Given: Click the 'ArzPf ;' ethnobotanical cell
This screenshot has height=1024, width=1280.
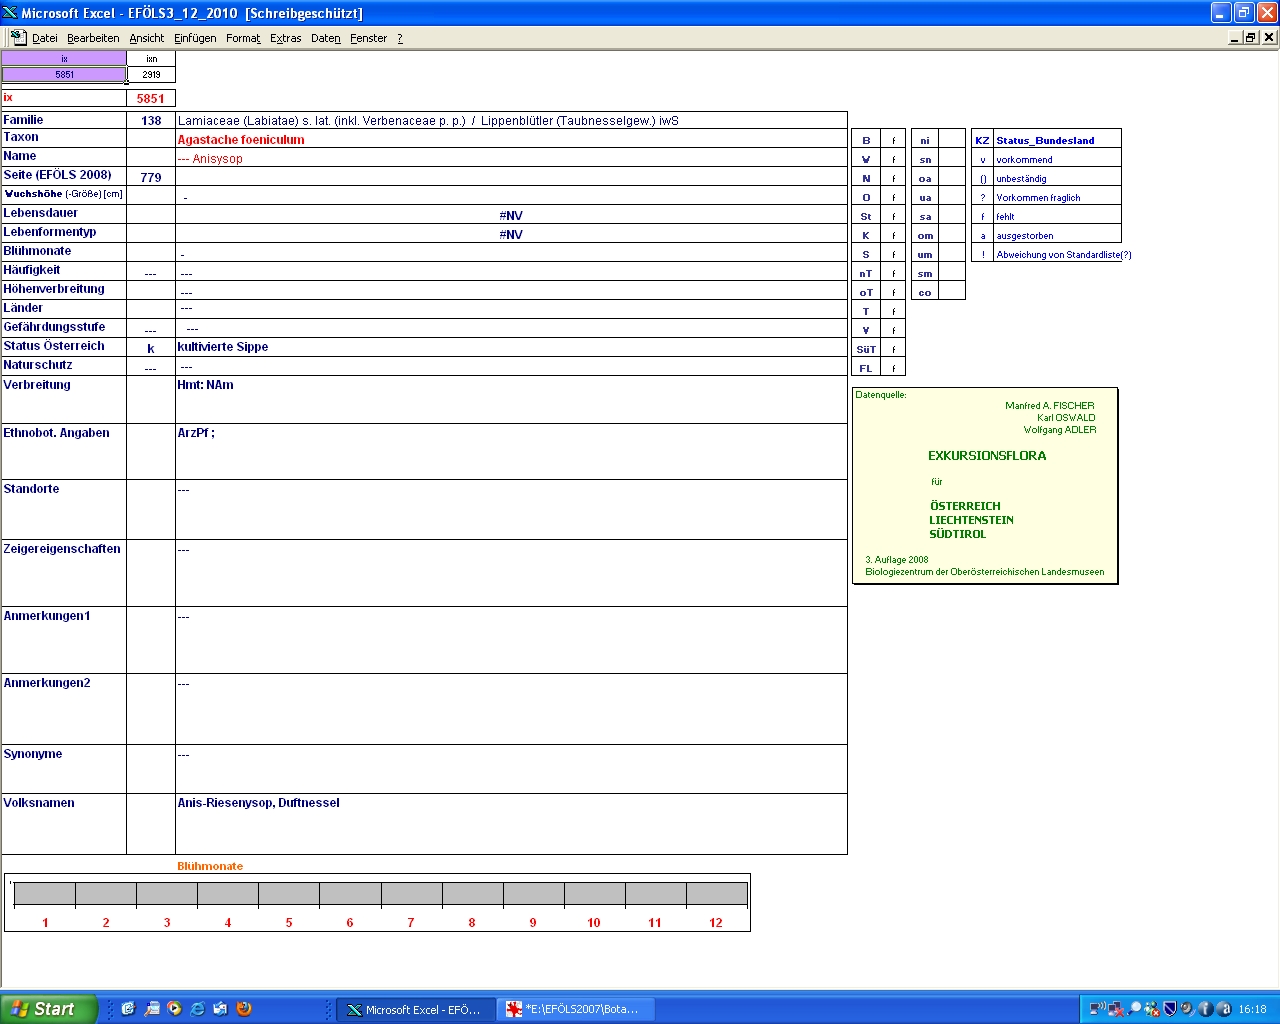Looking at the screenshot, I should (x=511, y=451).
